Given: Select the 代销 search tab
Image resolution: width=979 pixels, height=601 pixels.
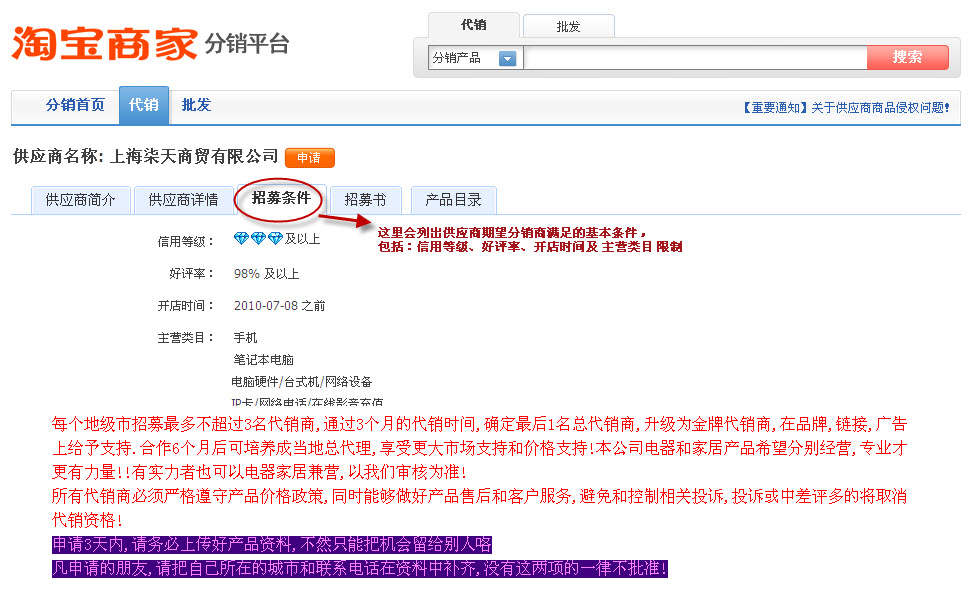Looking at the screenshot, I should pos(473,26).
